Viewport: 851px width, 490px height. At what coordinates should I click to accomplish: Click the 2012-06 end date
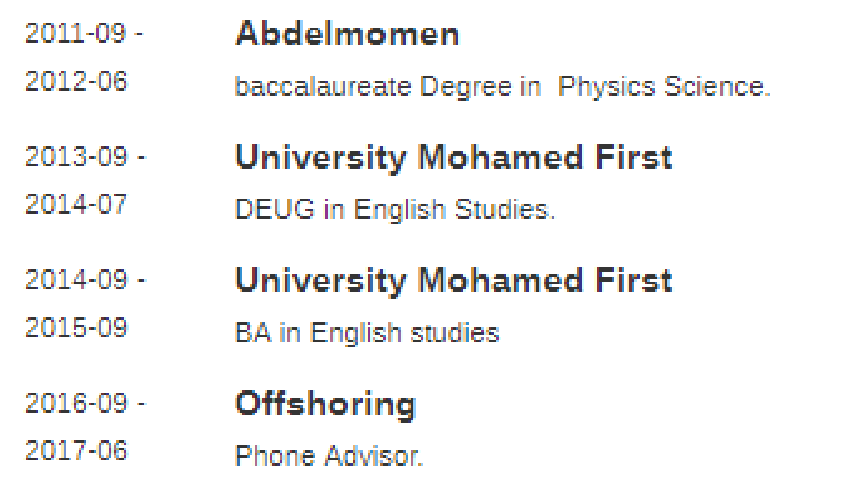(x=76, y=81)
